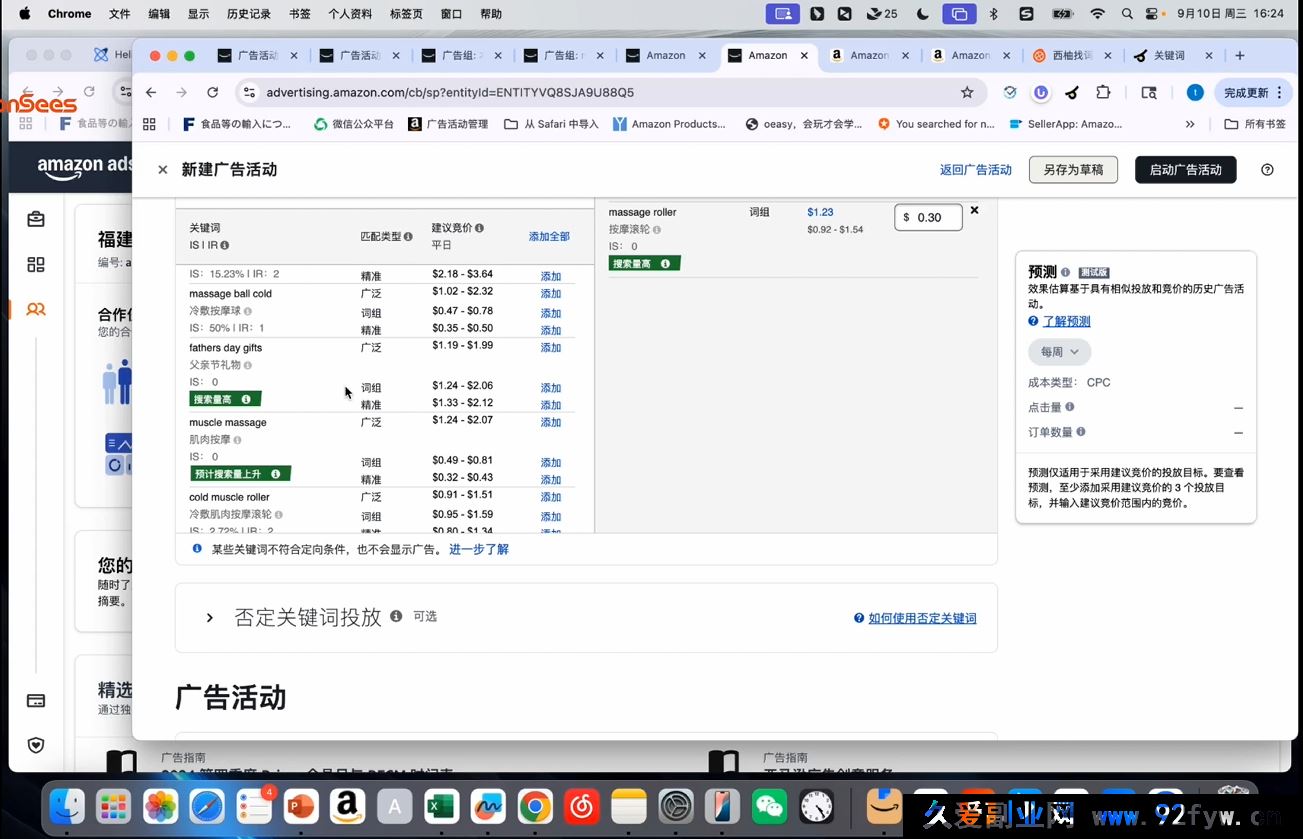Click the 启动广告活动 button
The width and height of the screenshot is (1303, 839).
pyautogui.click(x=1185, y=169)
